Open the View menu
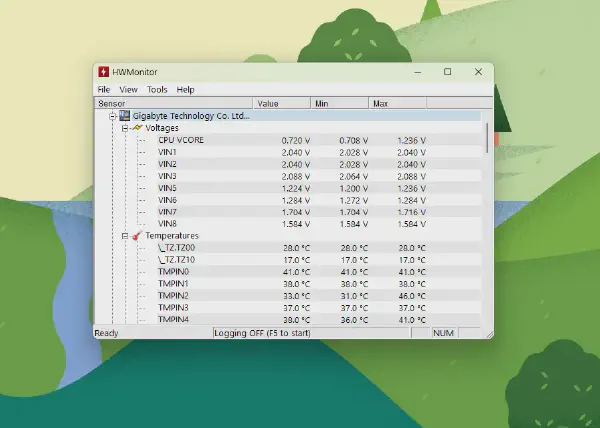This screenshot has width=600, height=428. (128, 90)
